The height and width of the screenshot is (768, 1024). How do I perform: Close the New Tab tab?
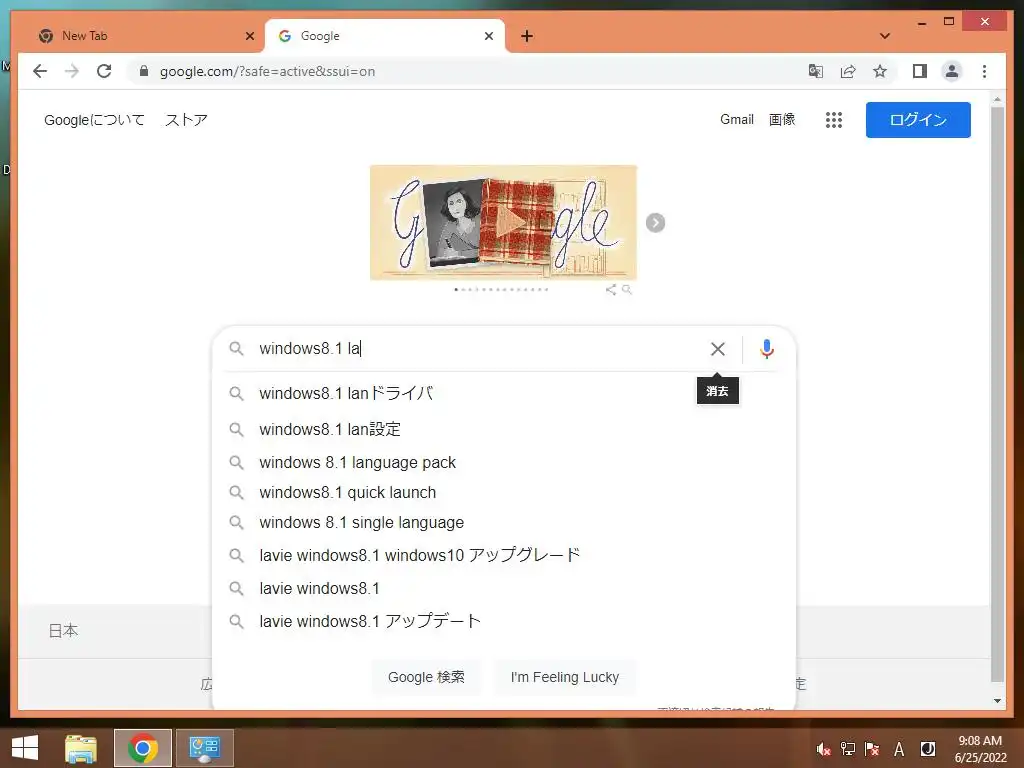pos(249,36)
